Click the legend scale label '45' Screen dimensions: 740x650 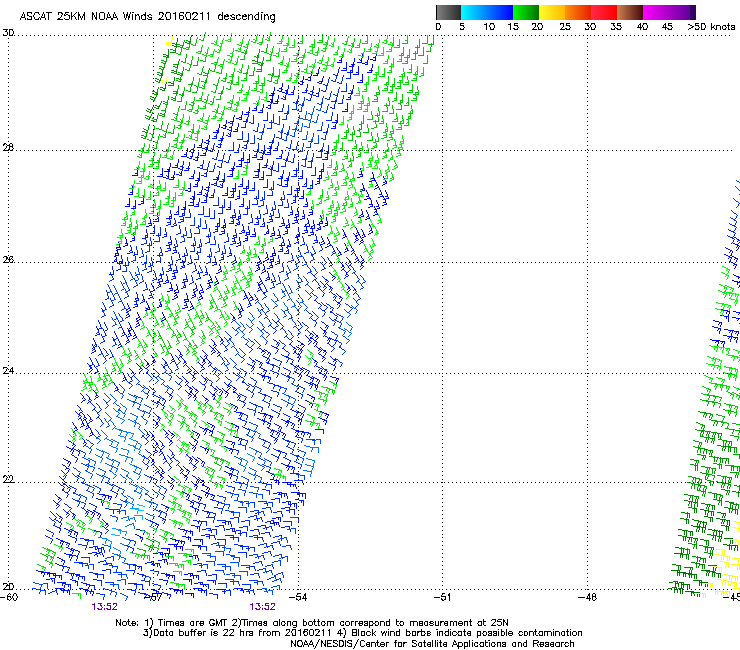pyautogui.click(x=667, y=27)
